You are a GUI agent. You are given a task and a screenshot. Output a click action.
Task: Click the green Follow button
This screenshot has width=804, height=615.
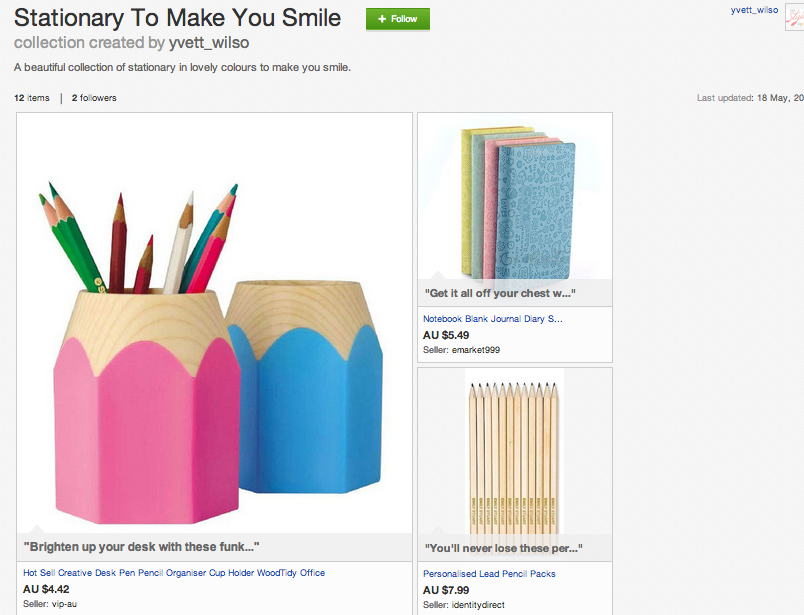(x=397, y=19)
